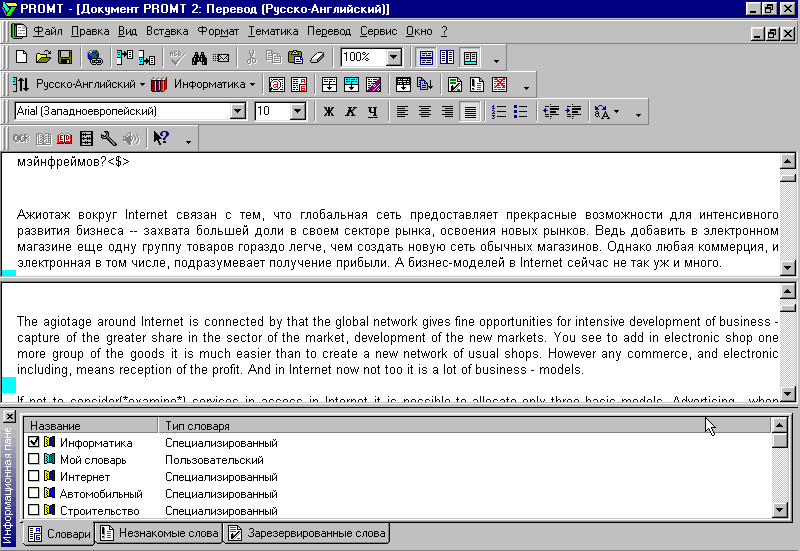Create a new document with New icon
This screenshot has height=551, width=800.
tap(21, 57)
